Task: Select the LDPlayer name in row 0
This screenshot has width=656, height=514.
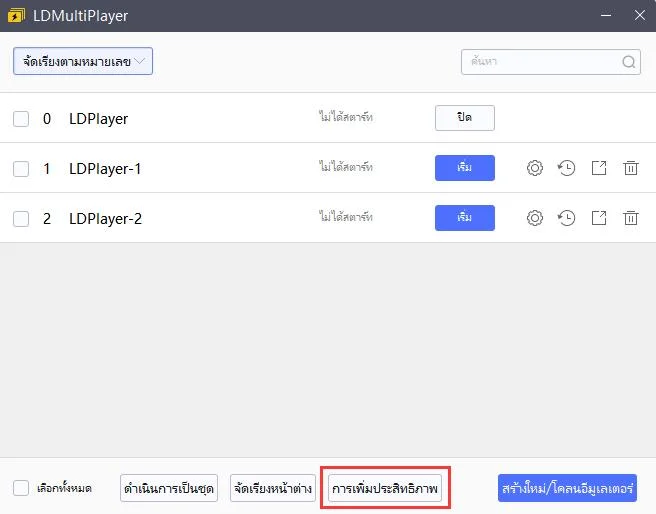Action: pyautogui.click(x=98, y=119)
